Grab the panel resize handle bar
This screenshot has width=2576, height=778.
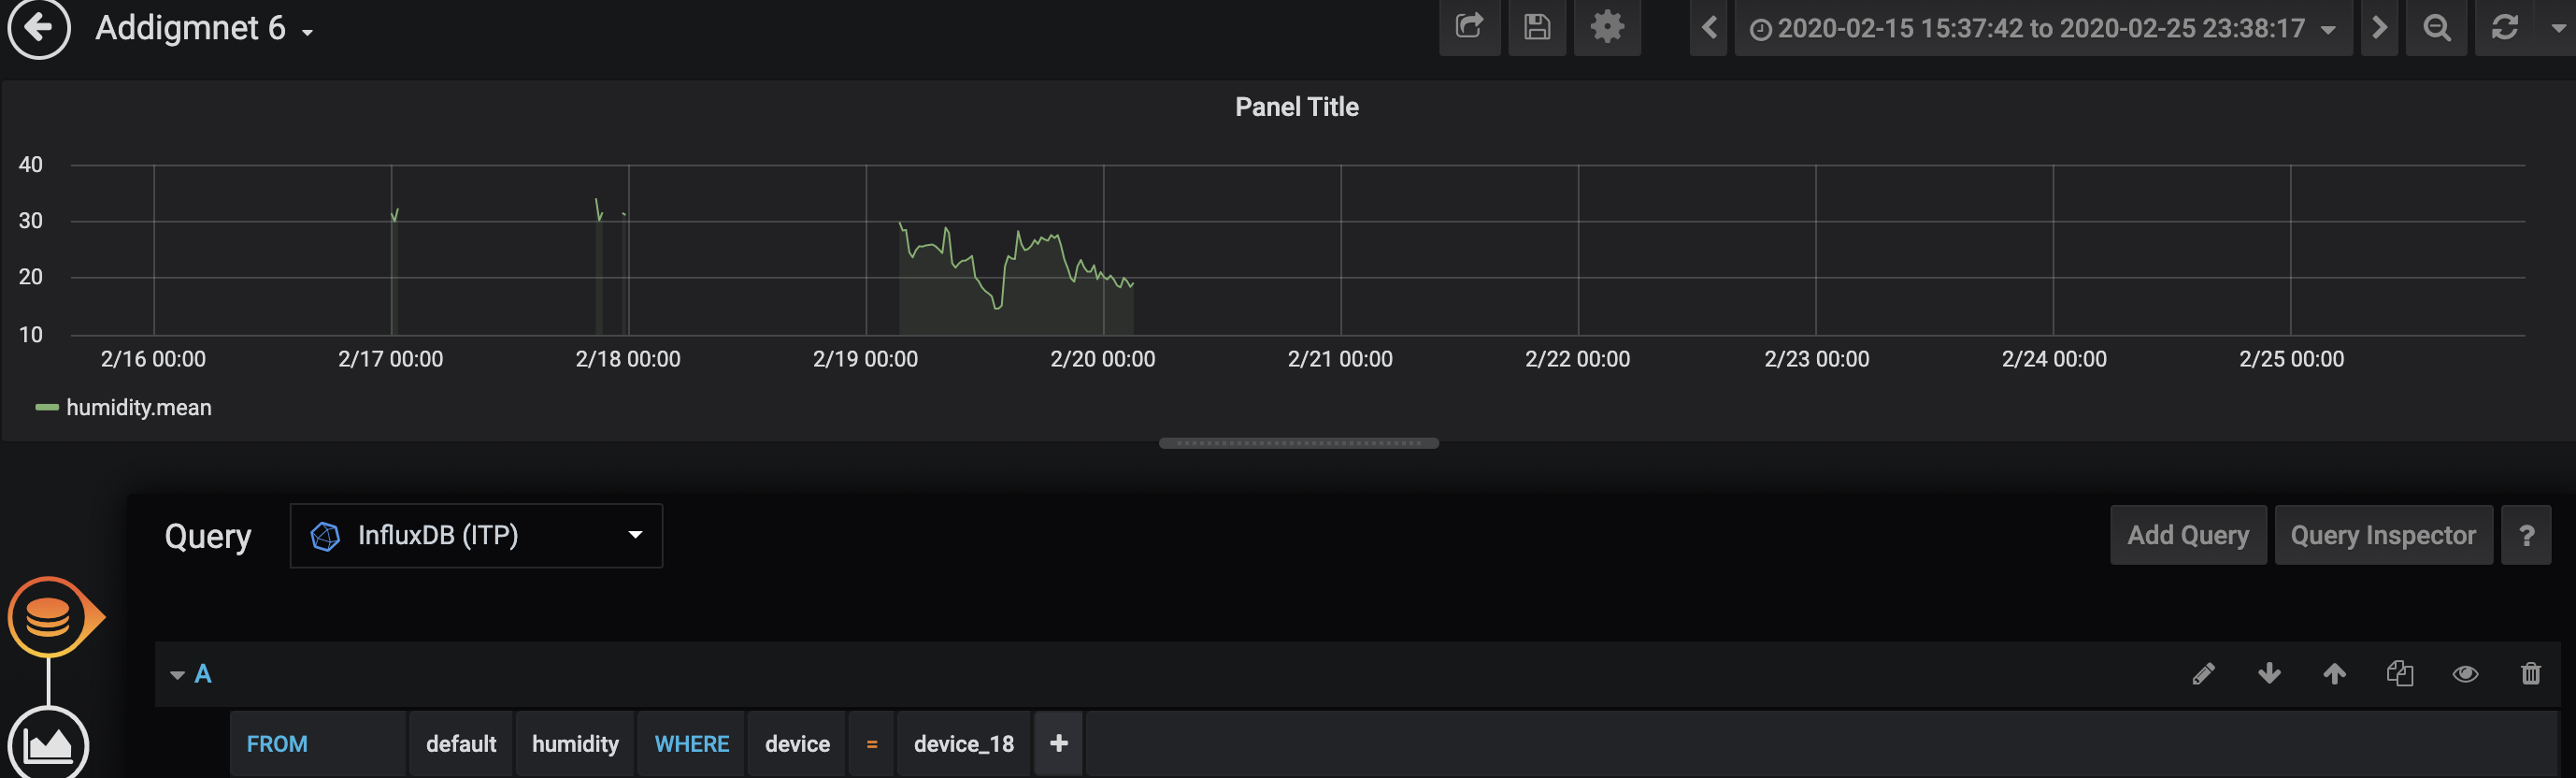tap(1298, 443)
